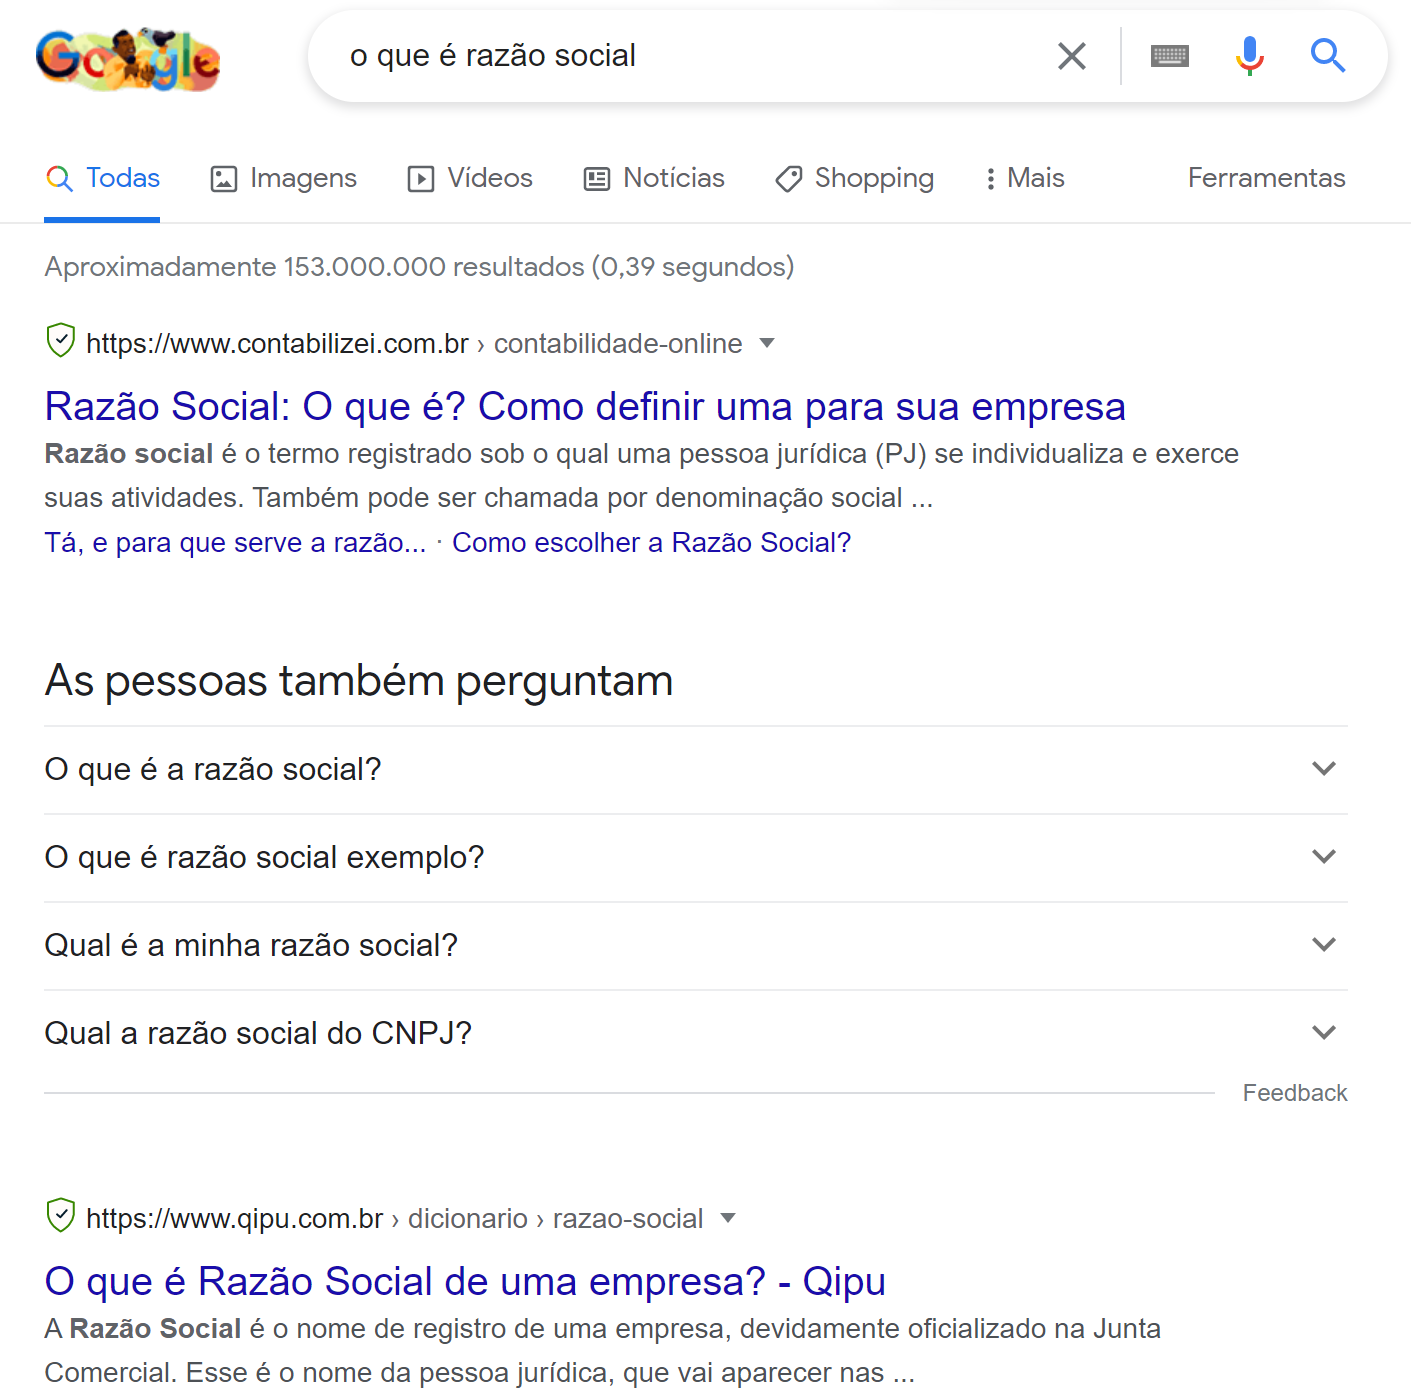Select the Vídeos play icon
This screenshot has width=1411, height=1394.
click(x=421, y=178)
